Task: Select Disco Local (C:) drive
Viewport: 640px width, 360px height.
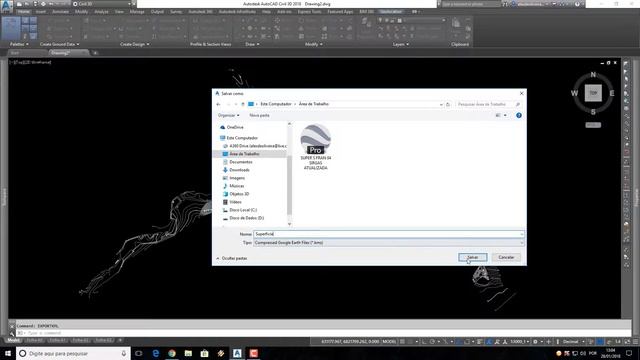Action: 243,210
